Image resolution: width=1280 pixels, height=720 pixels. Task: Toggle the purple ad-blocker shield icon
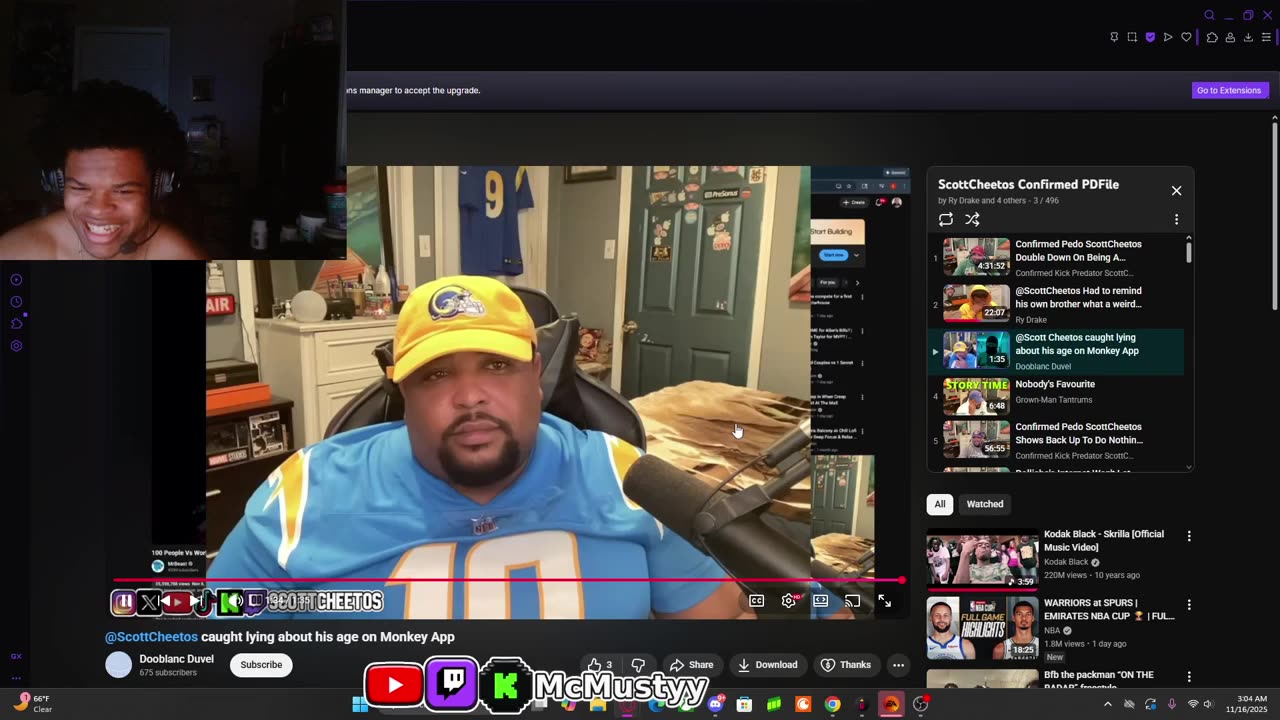(1150, 37)
